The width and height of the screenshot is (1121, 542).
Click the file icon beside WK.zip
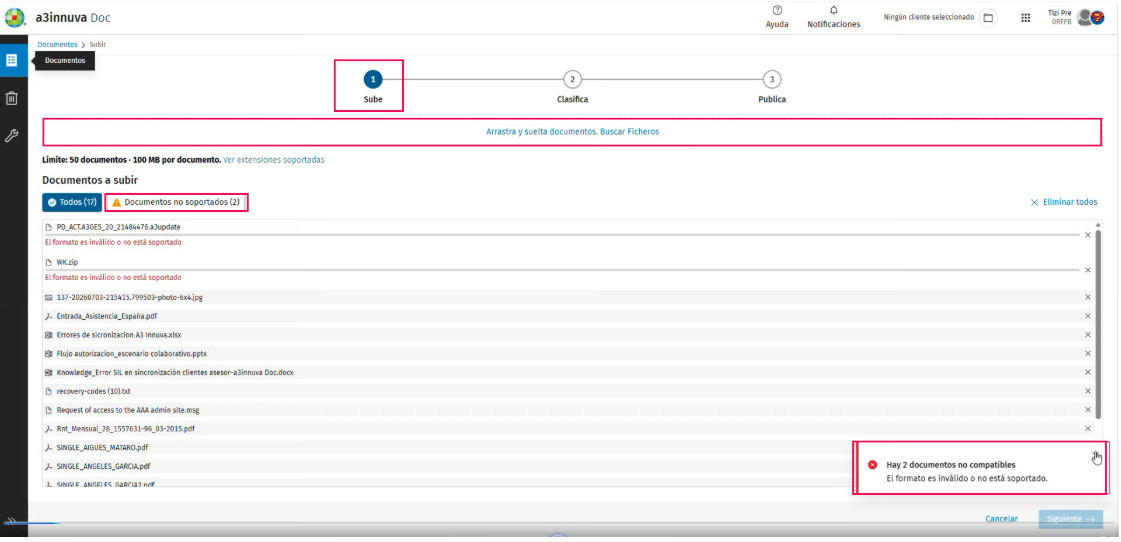point(49,262)
